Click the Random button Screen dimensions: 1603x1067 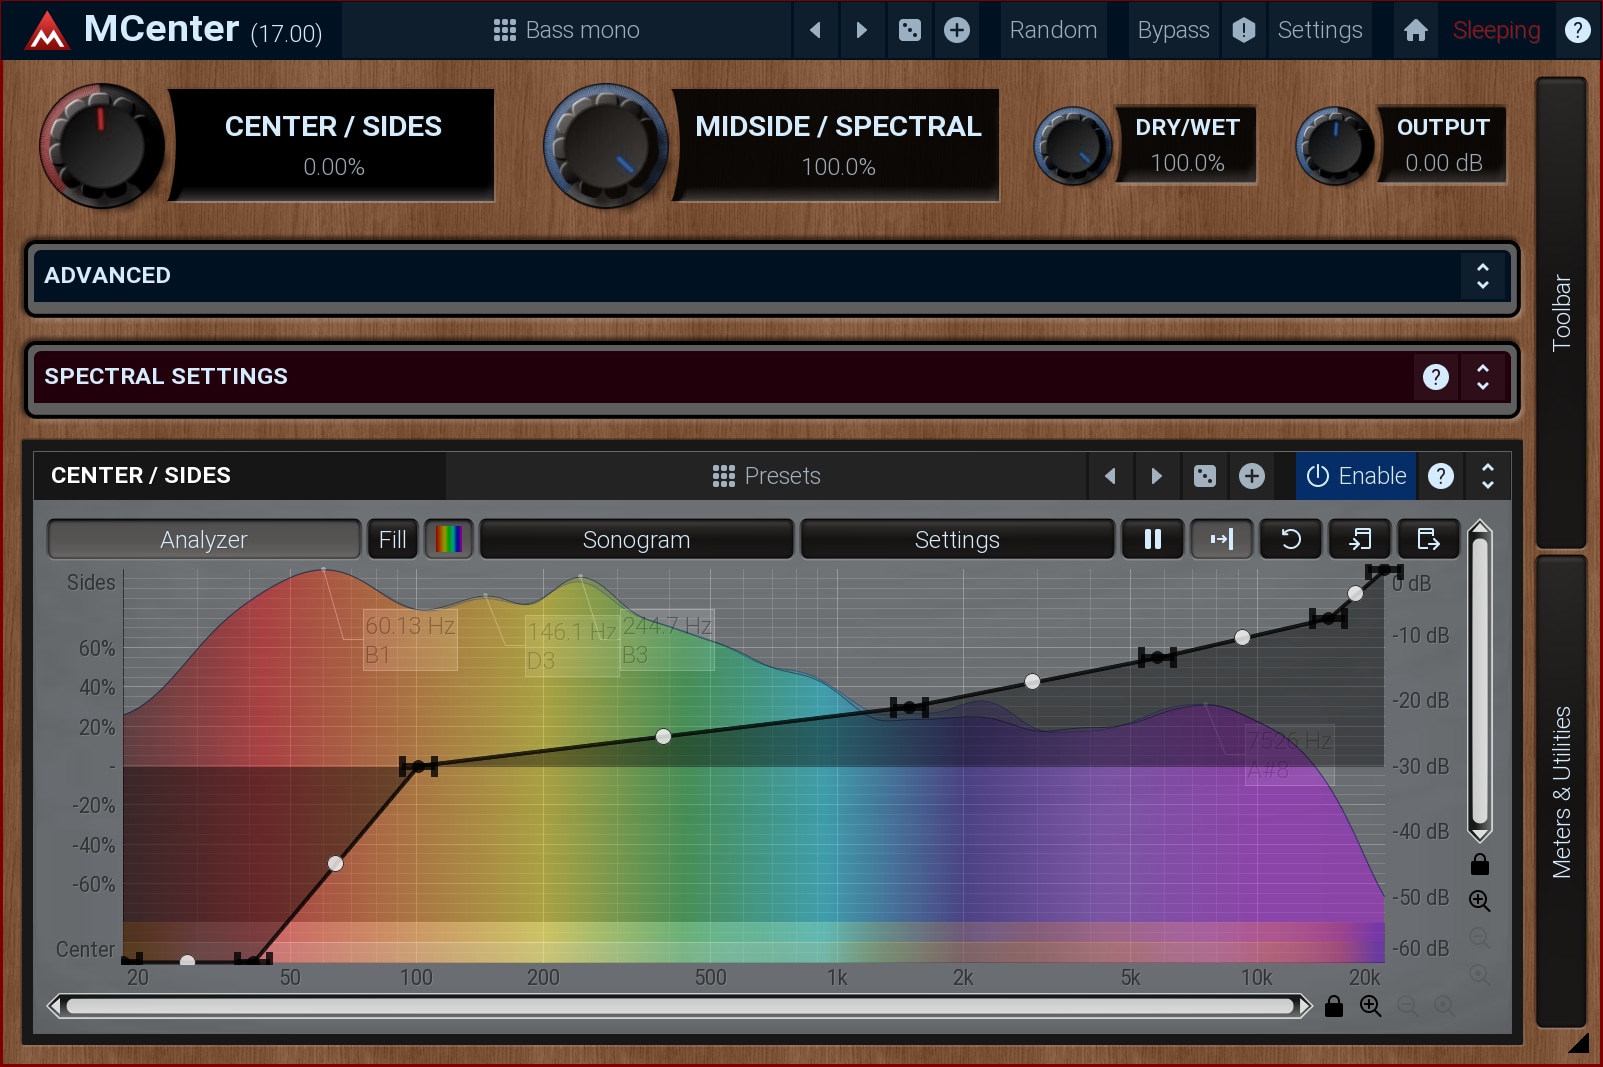pyautogui.click(x=1053, y=30)
